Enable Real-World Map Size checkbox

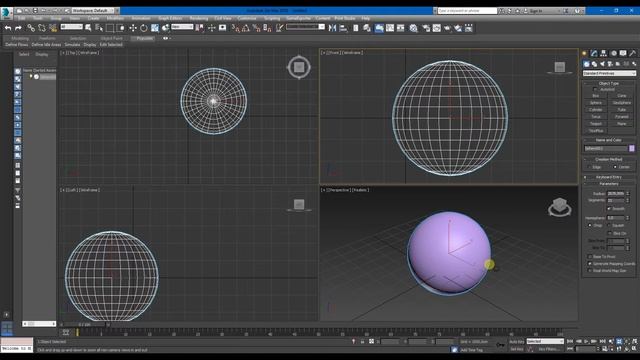pos(590,271)
